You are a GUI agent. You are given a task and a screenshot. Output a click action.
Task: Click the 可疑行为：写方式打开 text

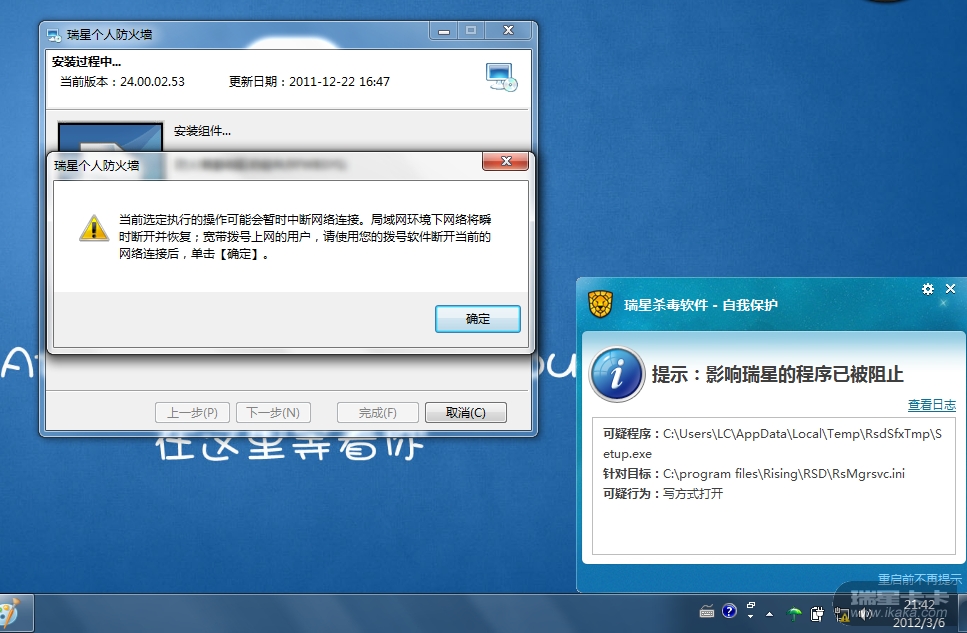[663, 494]
